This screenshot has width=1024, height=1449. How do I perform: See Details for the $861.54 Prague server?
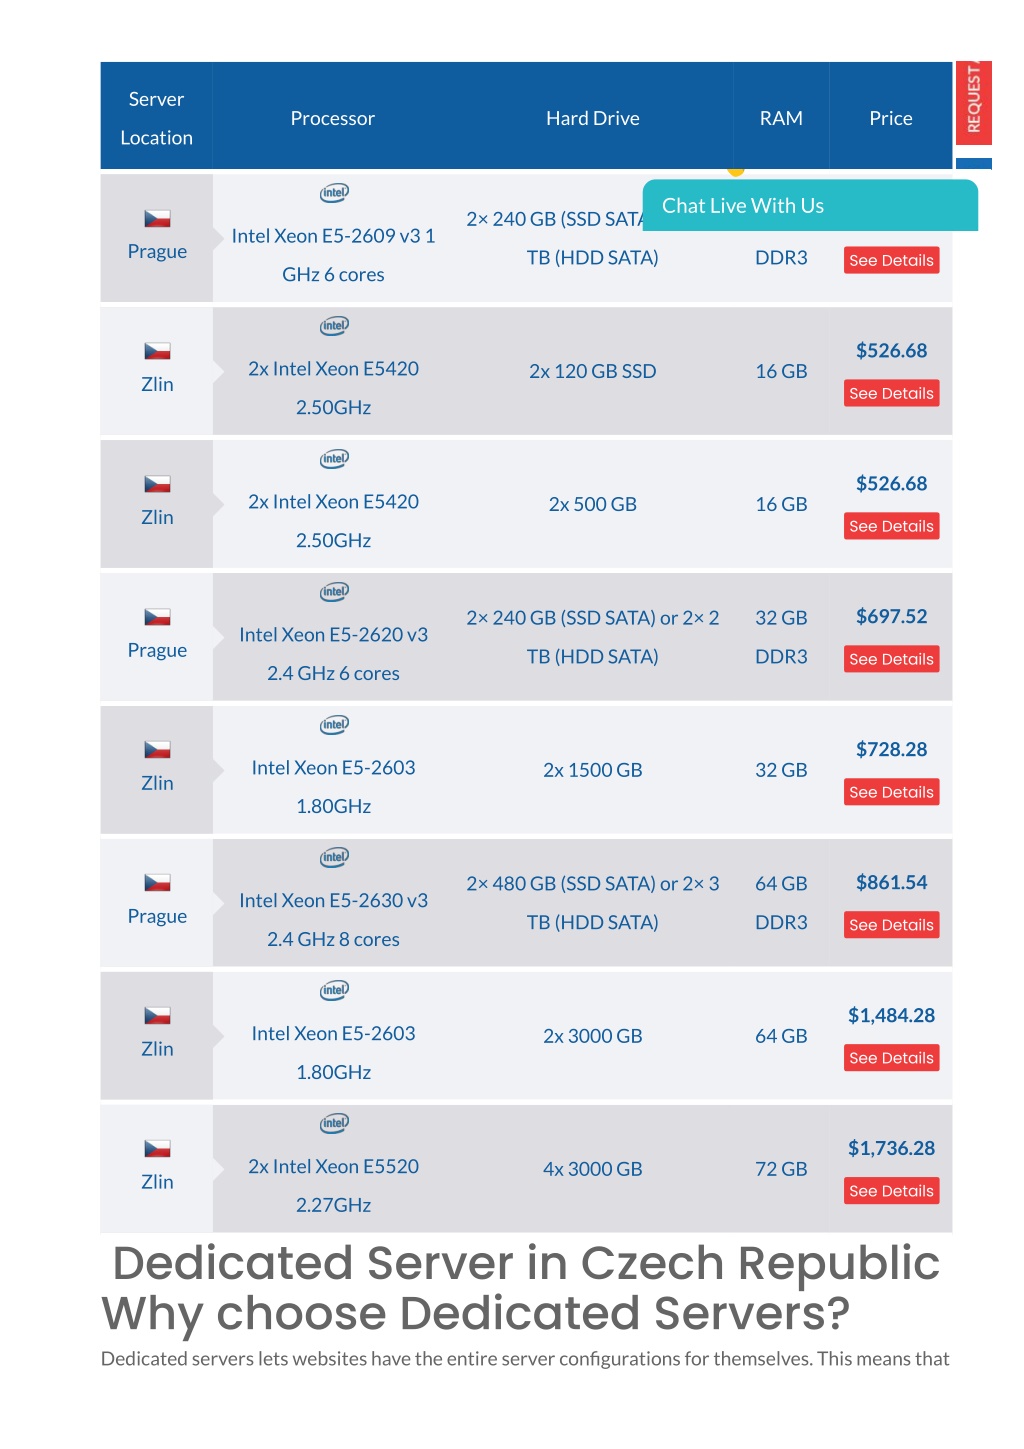[891, 925]
